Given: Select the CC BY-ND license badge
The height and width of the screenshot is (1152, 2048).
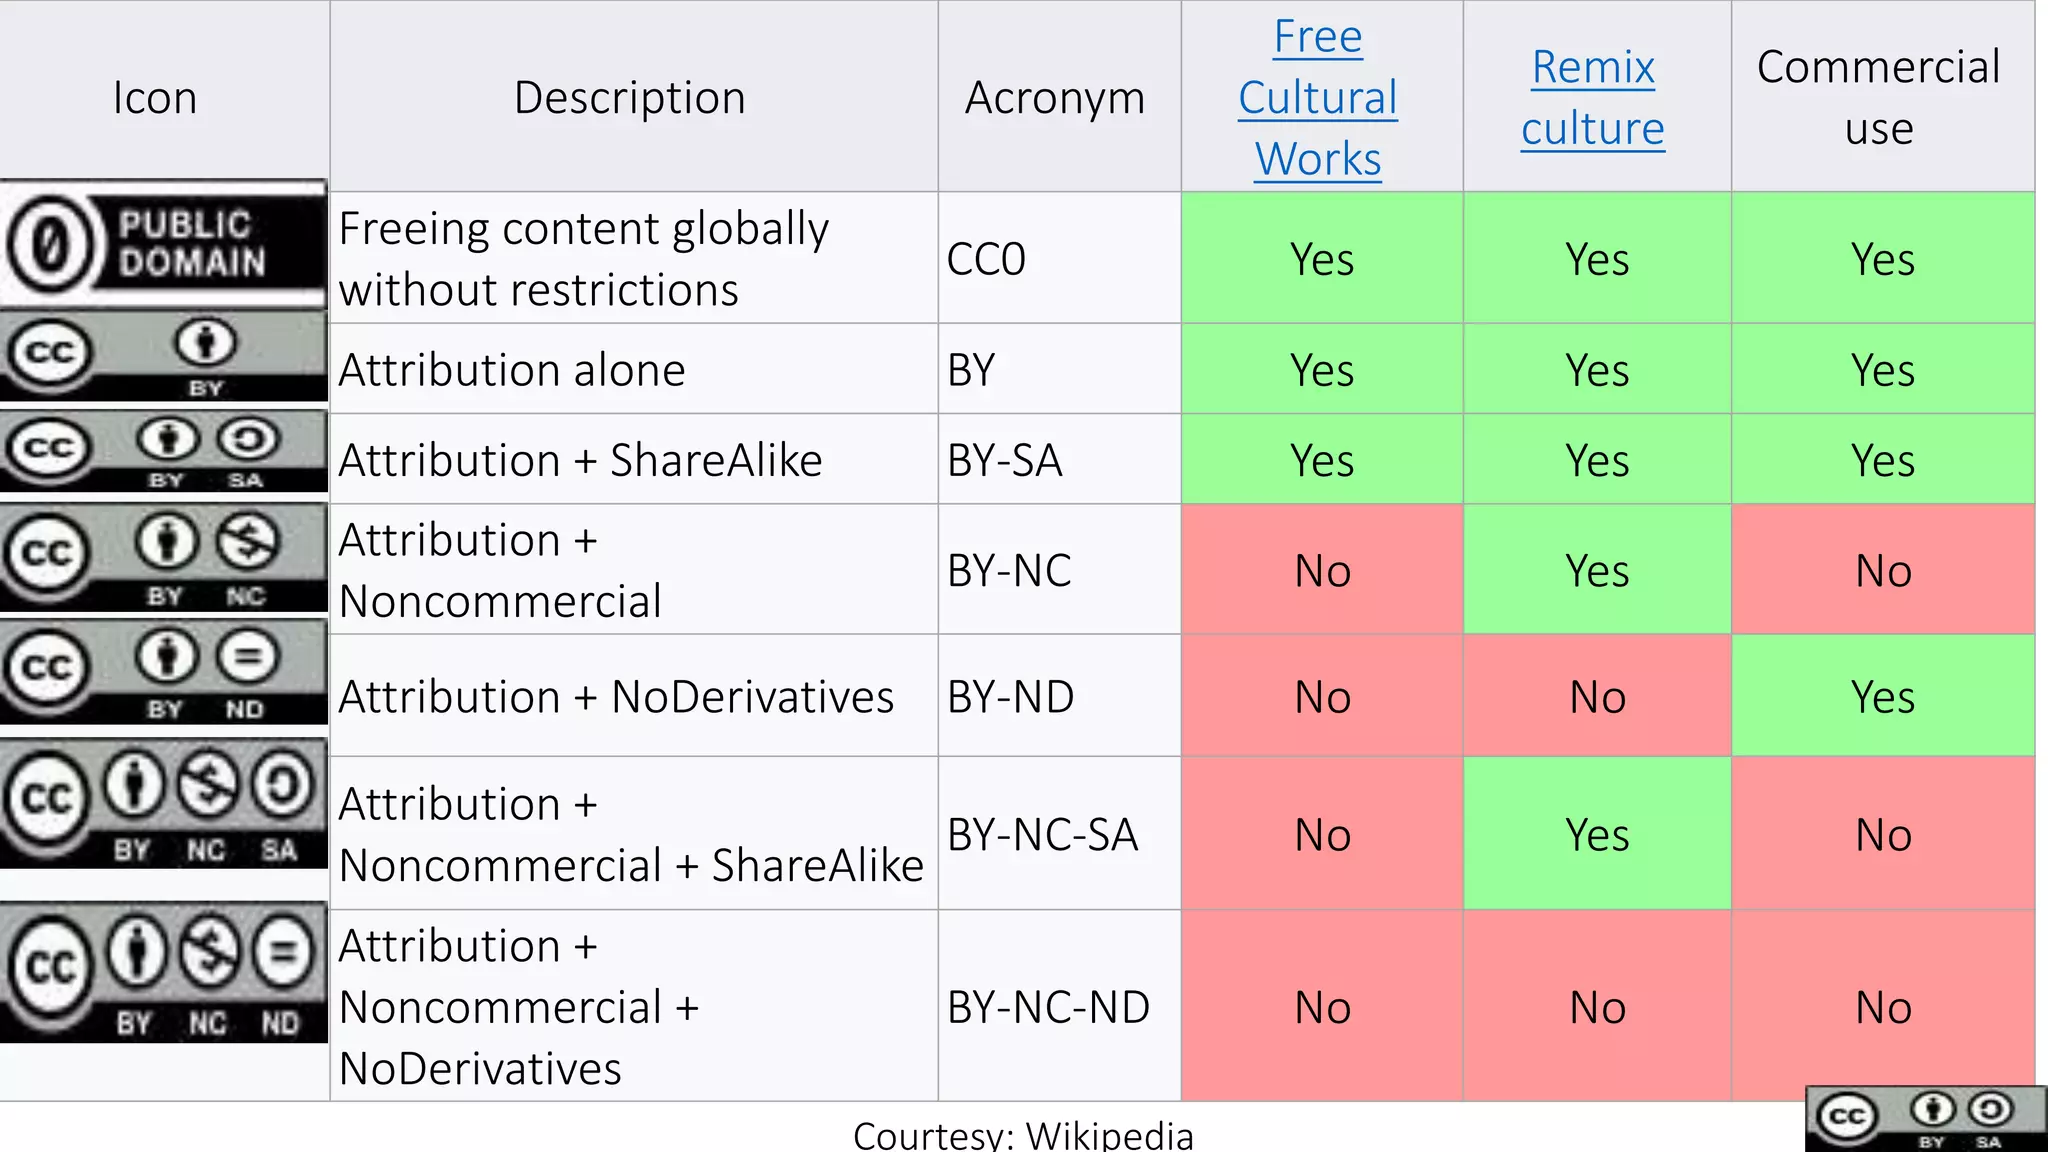Looking at the screenshot, I should pos(164,671).
